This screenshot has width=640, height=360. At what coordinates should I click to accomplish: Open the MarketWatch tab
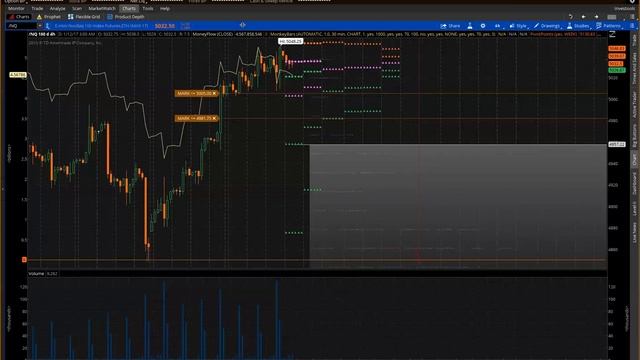tap(102, 9)
